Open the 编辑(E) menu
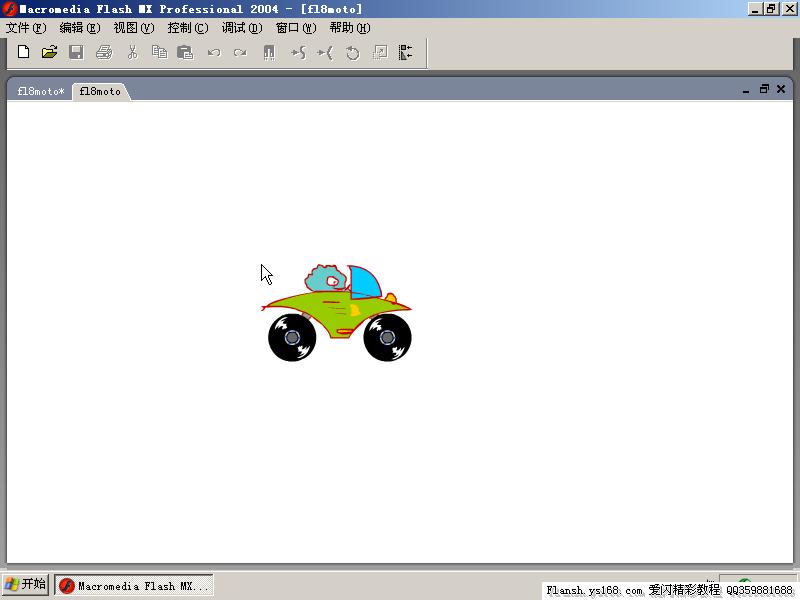This screenshot has width=800, height=600. pyautogui.click(x=80, y=28)
